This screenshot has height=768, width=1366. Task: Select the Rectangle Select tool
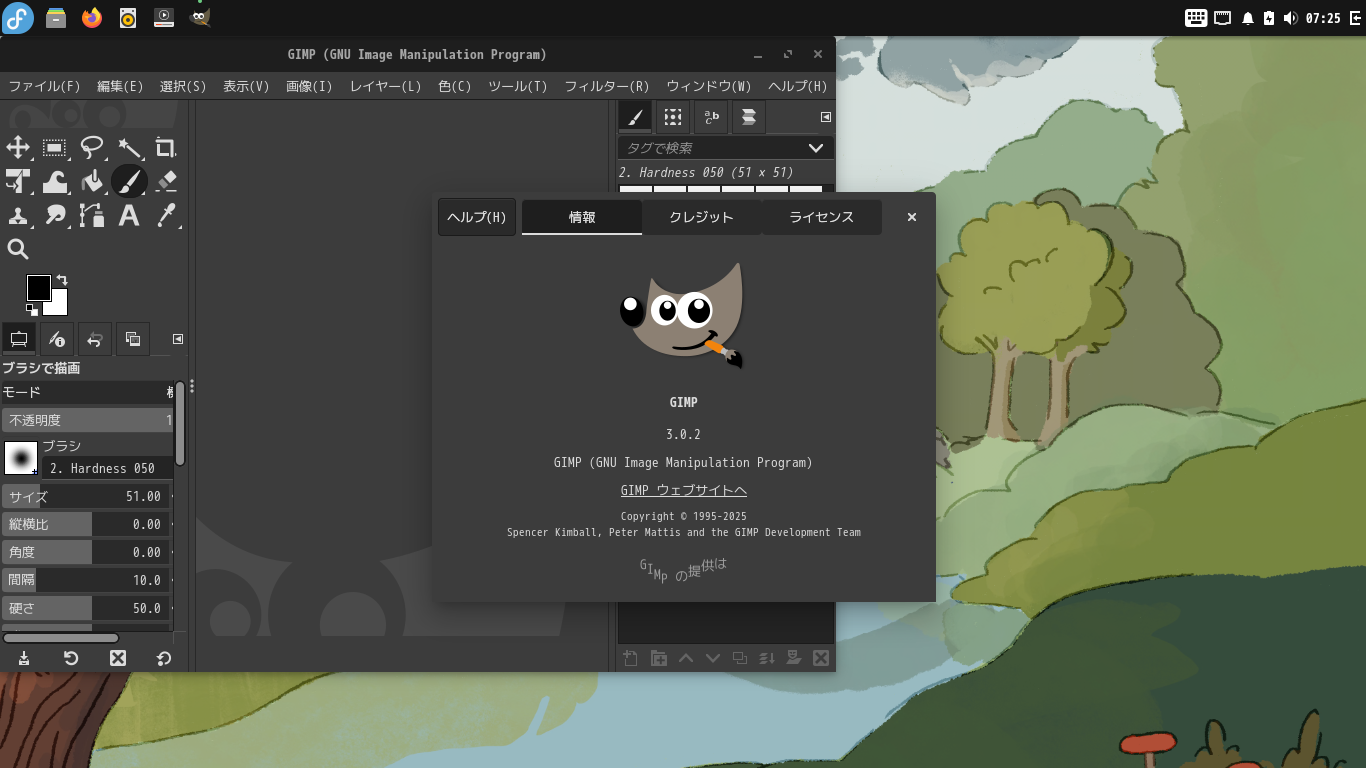click(x=55, y=149)
